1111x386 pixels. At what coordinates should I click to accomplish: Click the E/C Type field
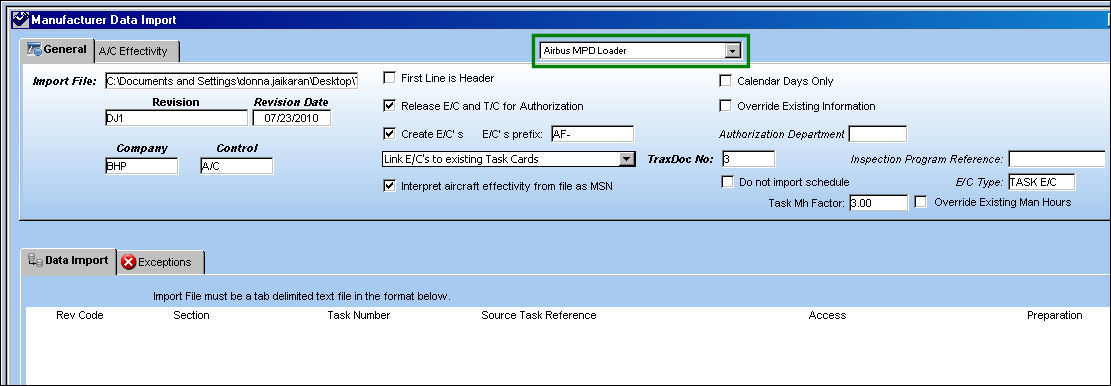tap(1041, 182)
